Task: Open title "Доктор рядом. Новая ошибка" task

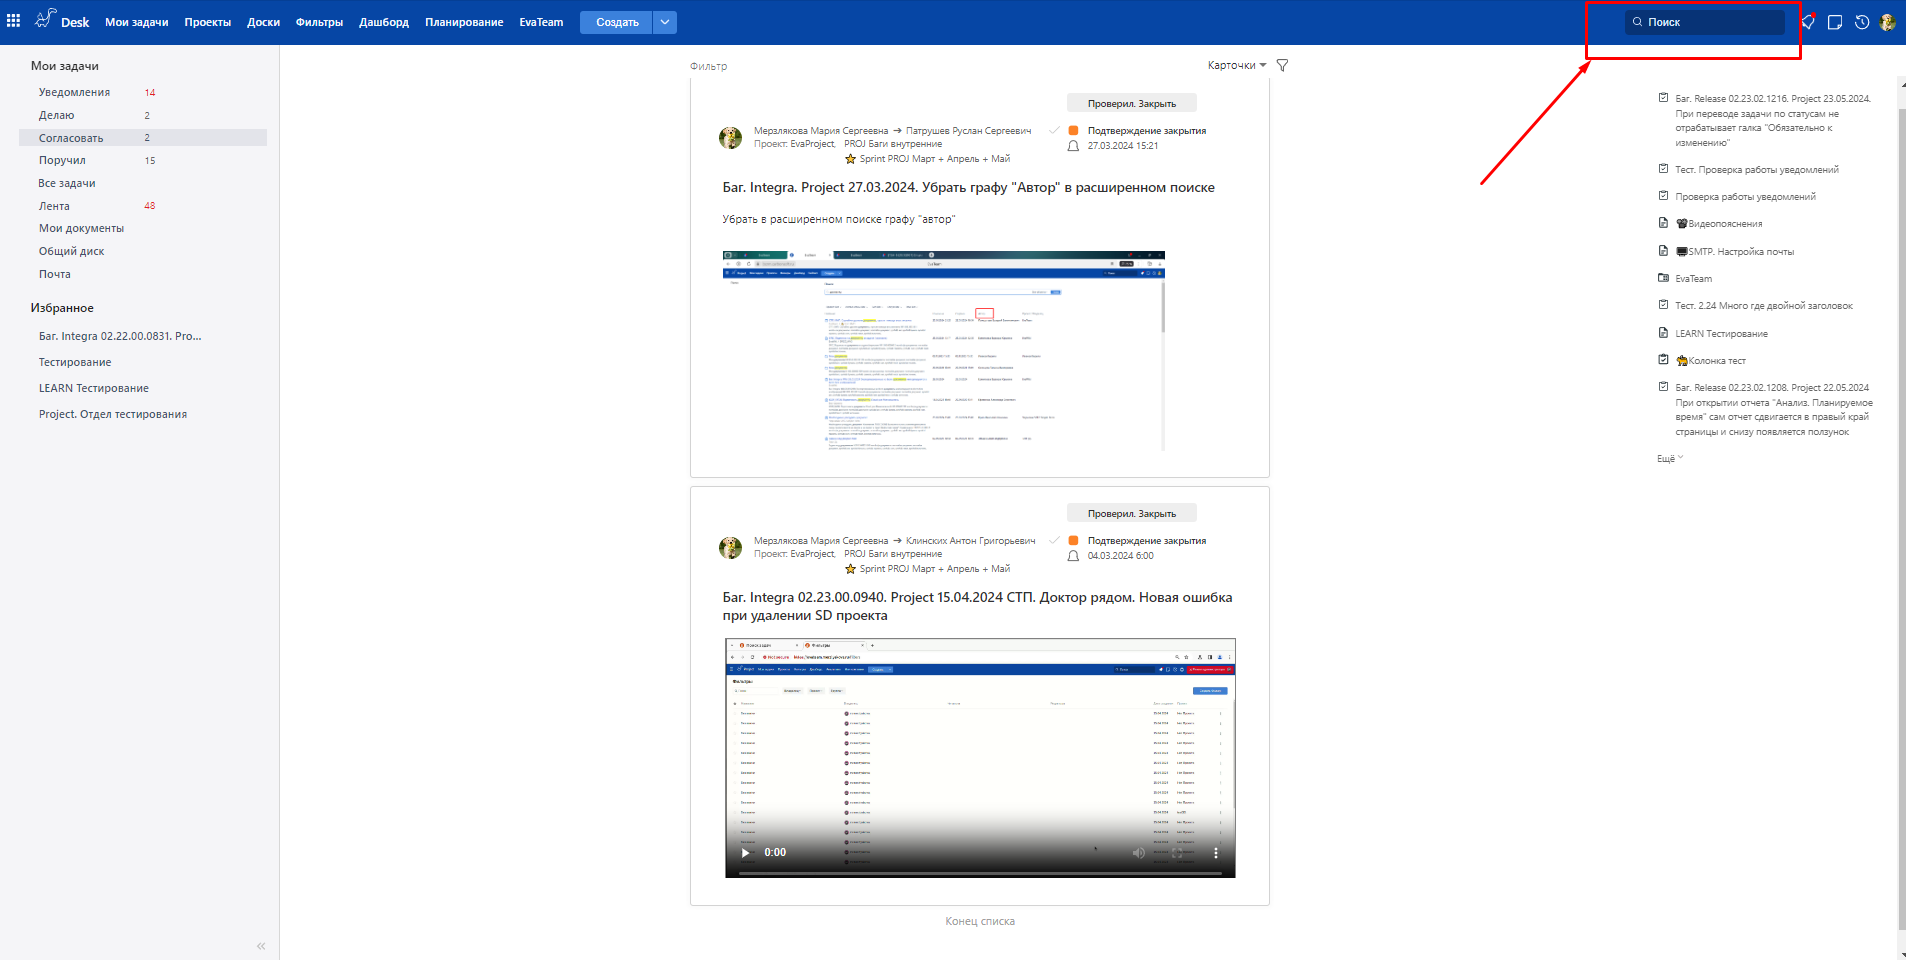Action: click(977, 606)
